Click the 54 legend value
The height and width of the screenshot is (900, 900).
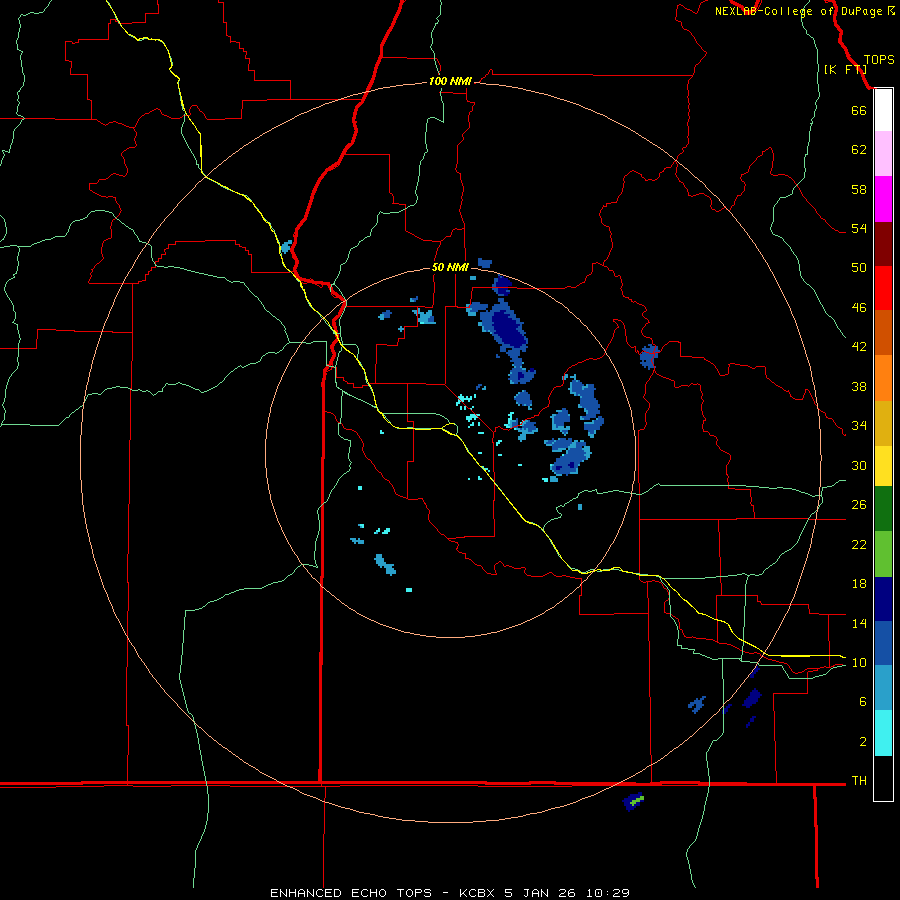[859, 228]
